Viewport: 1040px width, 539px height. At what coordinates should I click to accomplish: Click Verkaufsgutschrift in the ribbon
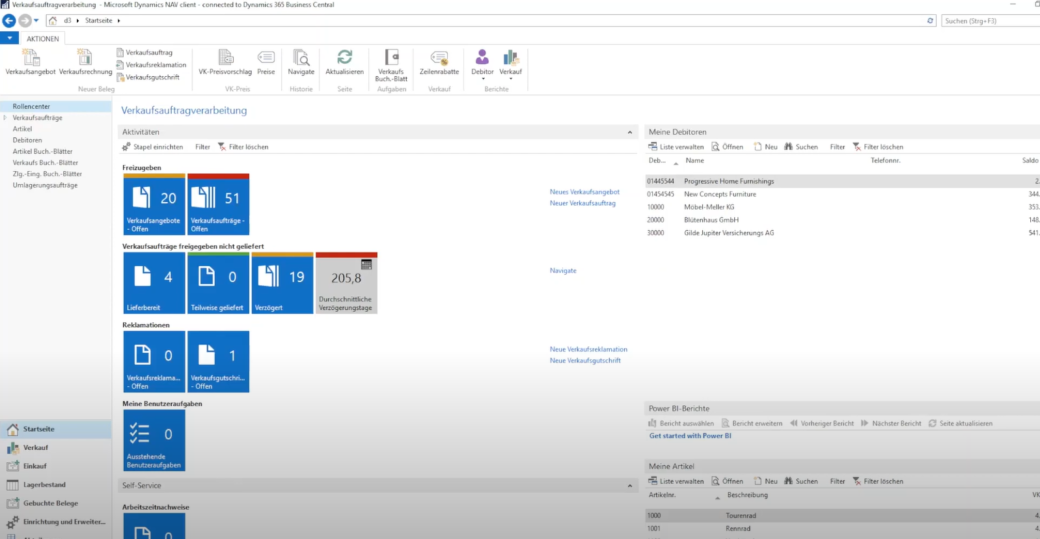[x=148, y=78]
